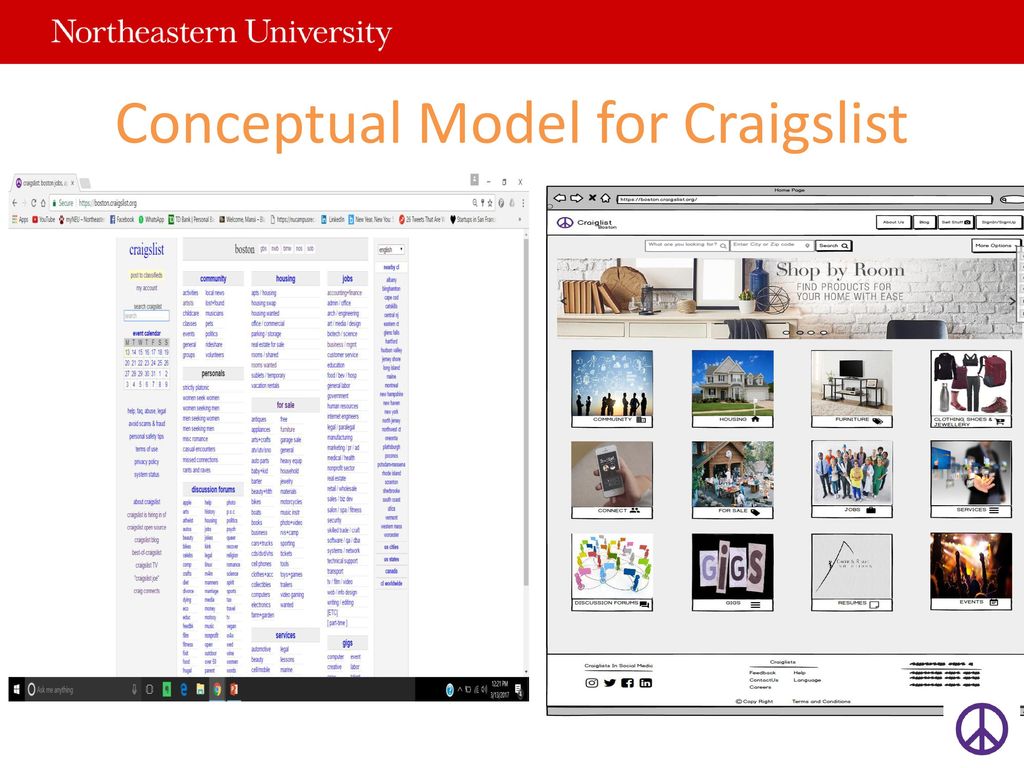Screen dimensions: 1024x768
Task: Open the Chrome three-dot menu
Action: click(522, 203)
